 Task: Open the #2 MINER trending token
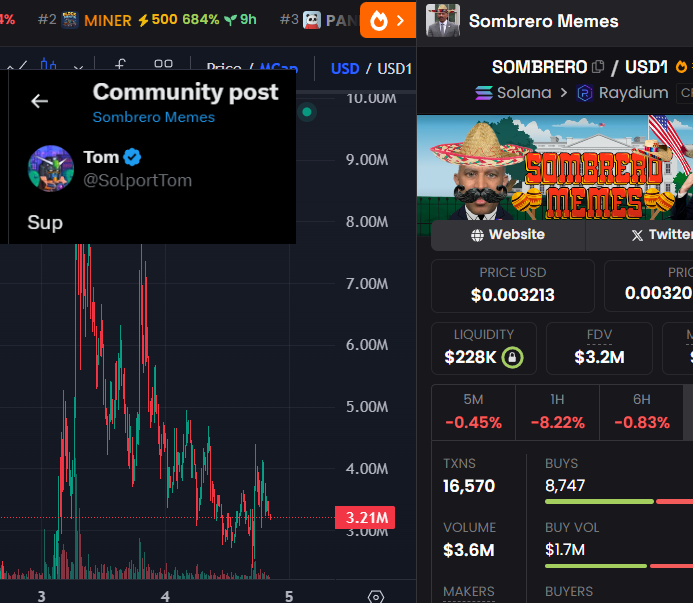pyautogui.click(x=147, y=20)
